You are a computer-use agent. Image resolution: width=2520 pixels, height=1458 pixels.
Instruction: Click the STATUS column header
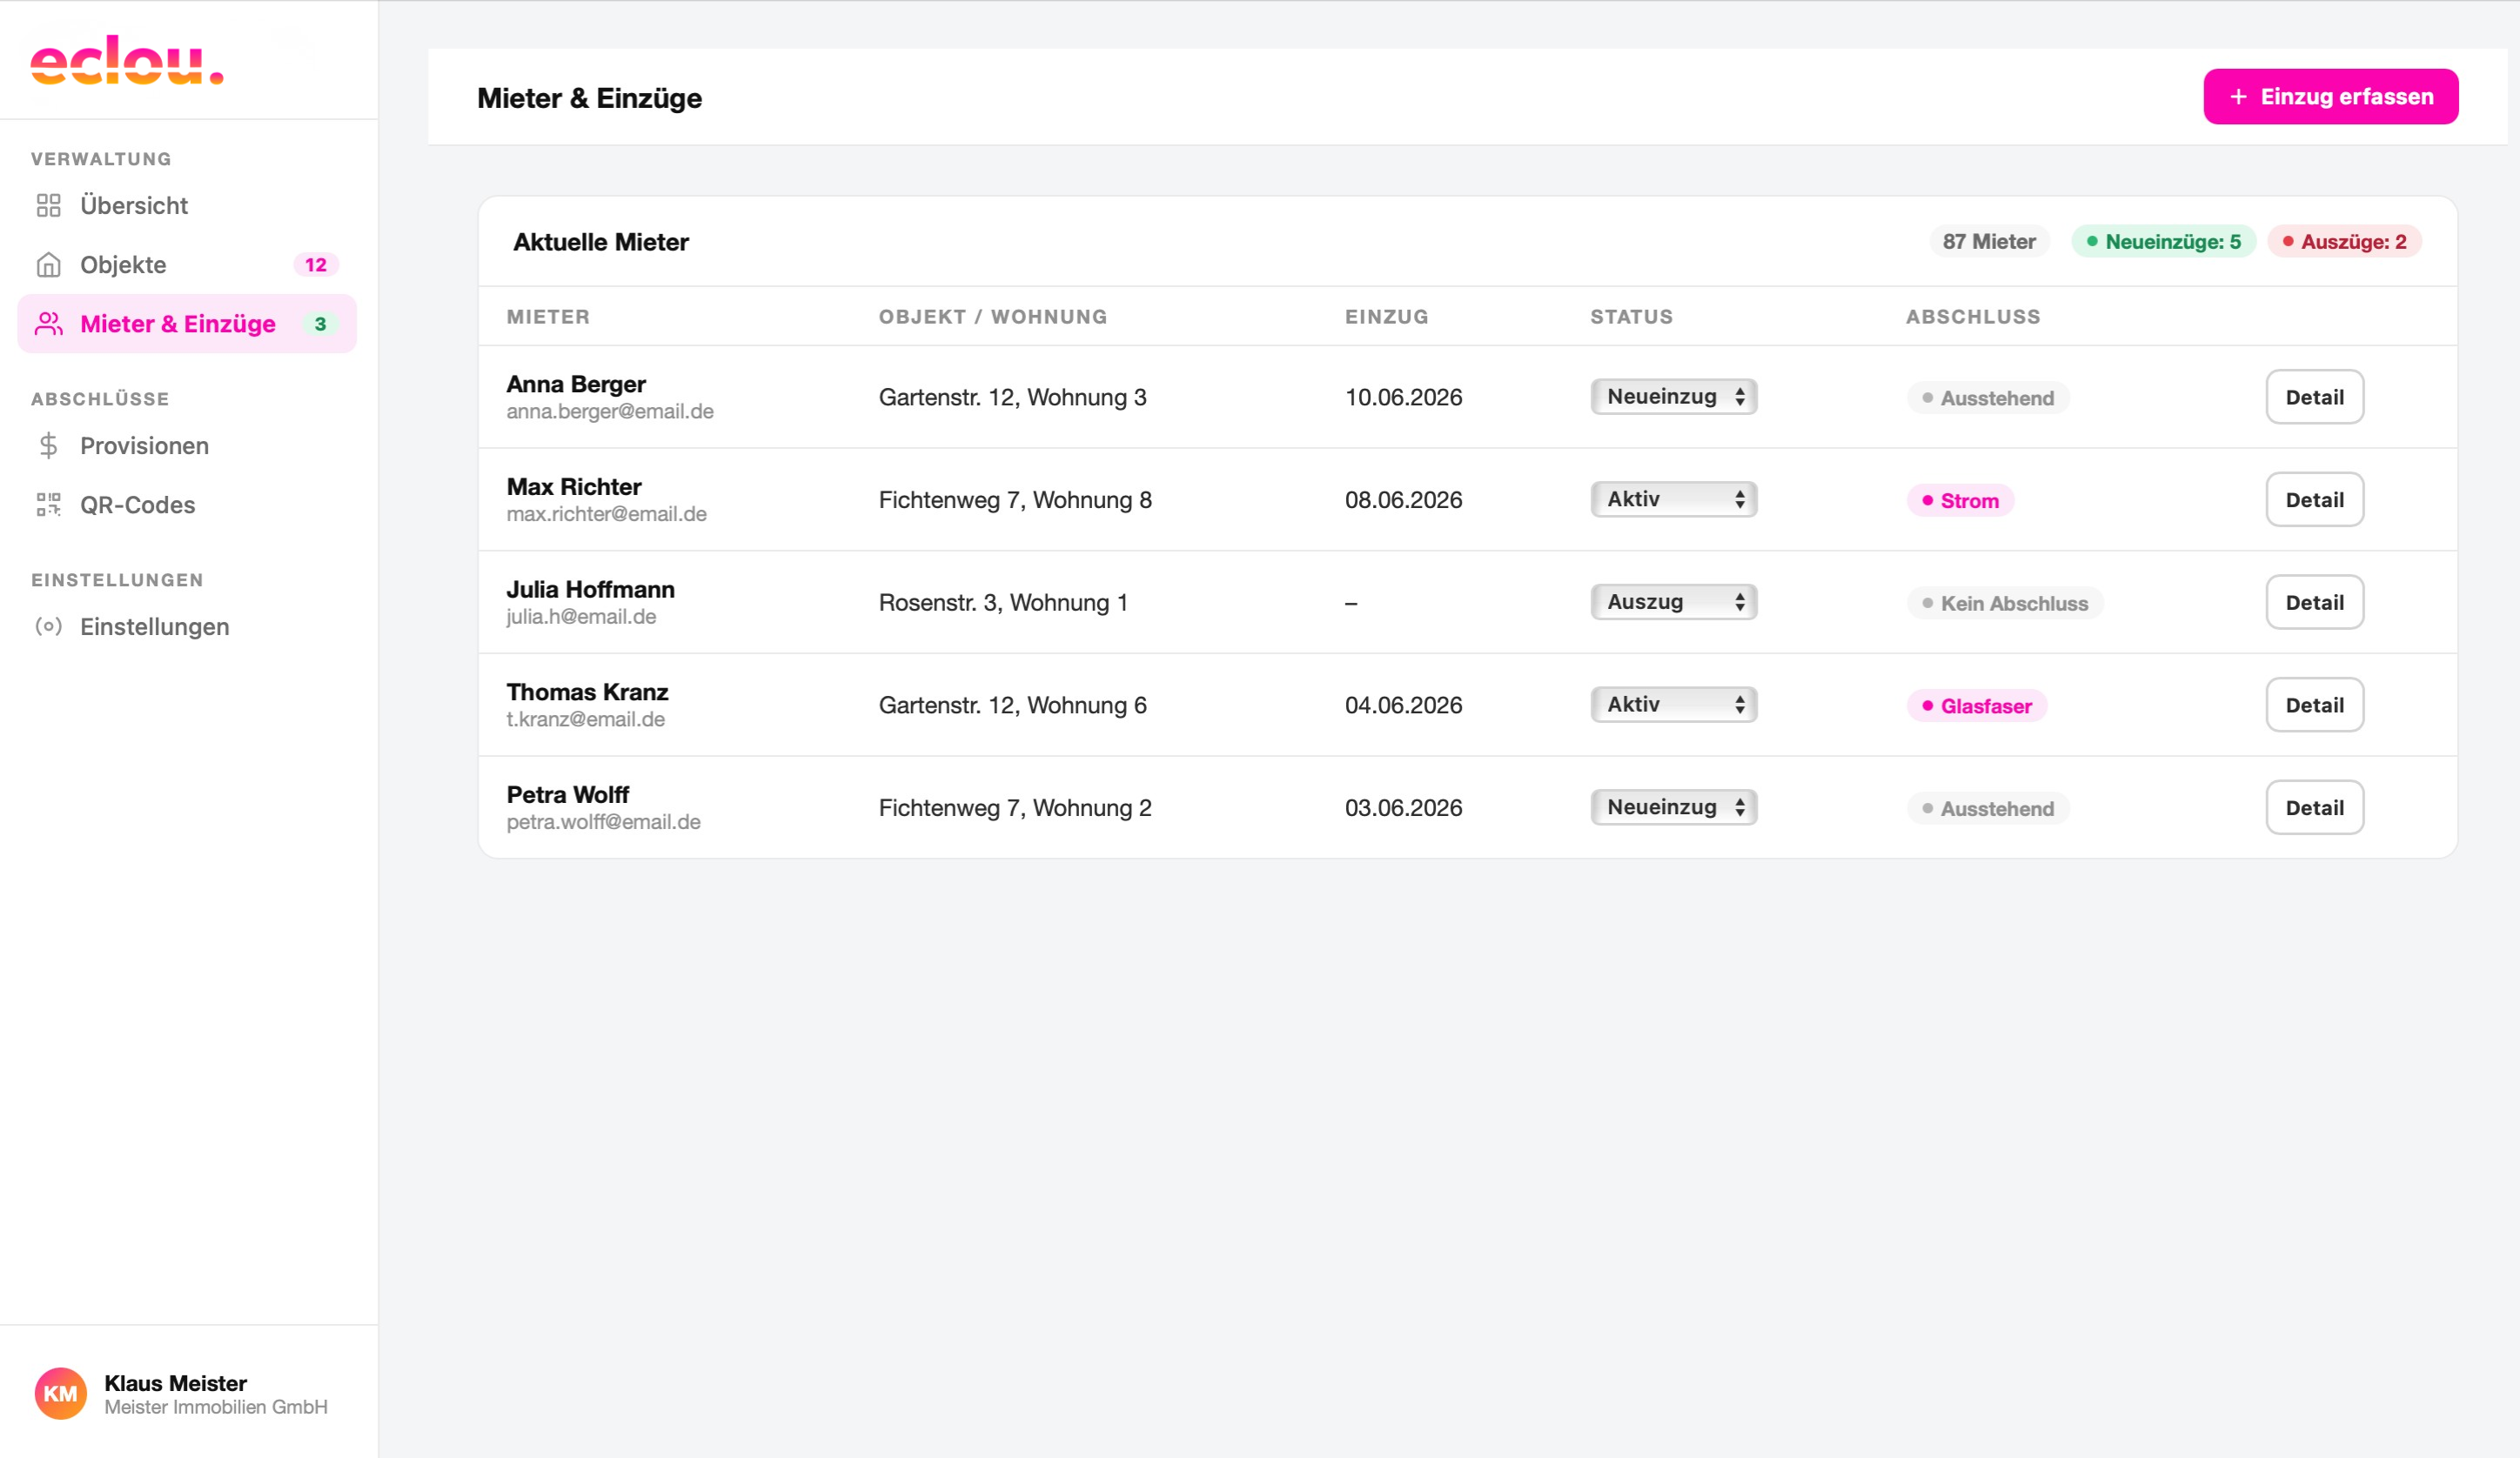tap(1631, 317)
